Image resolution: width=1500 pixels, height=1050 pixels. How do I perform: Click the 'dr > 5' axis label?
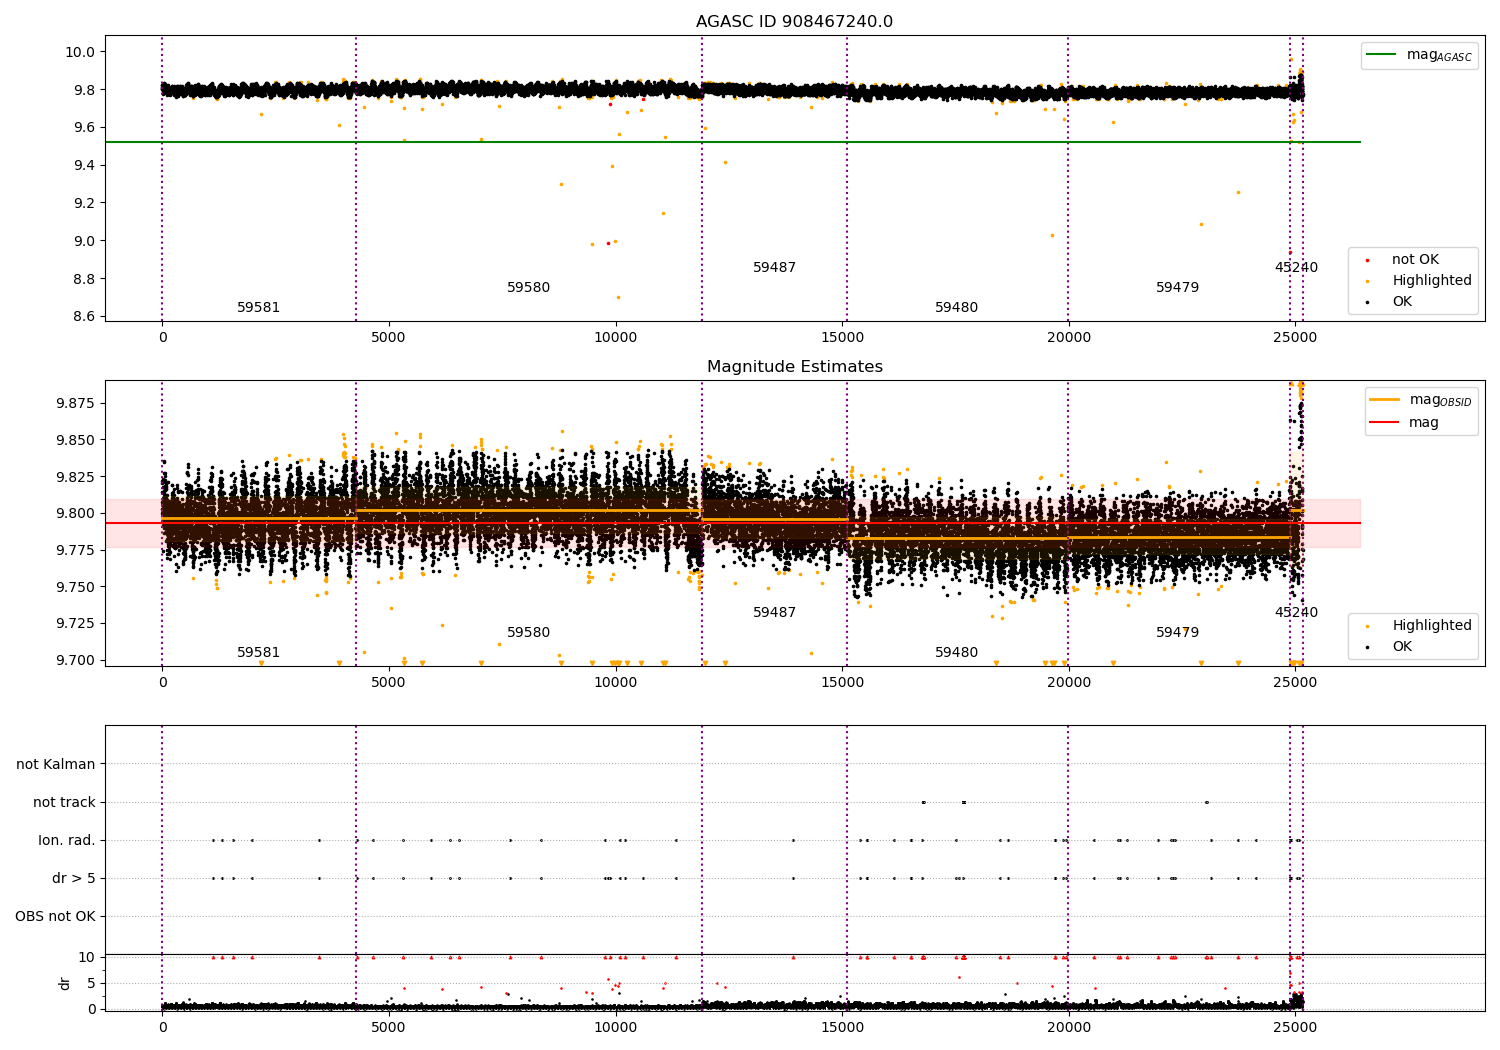coord(74,879)
